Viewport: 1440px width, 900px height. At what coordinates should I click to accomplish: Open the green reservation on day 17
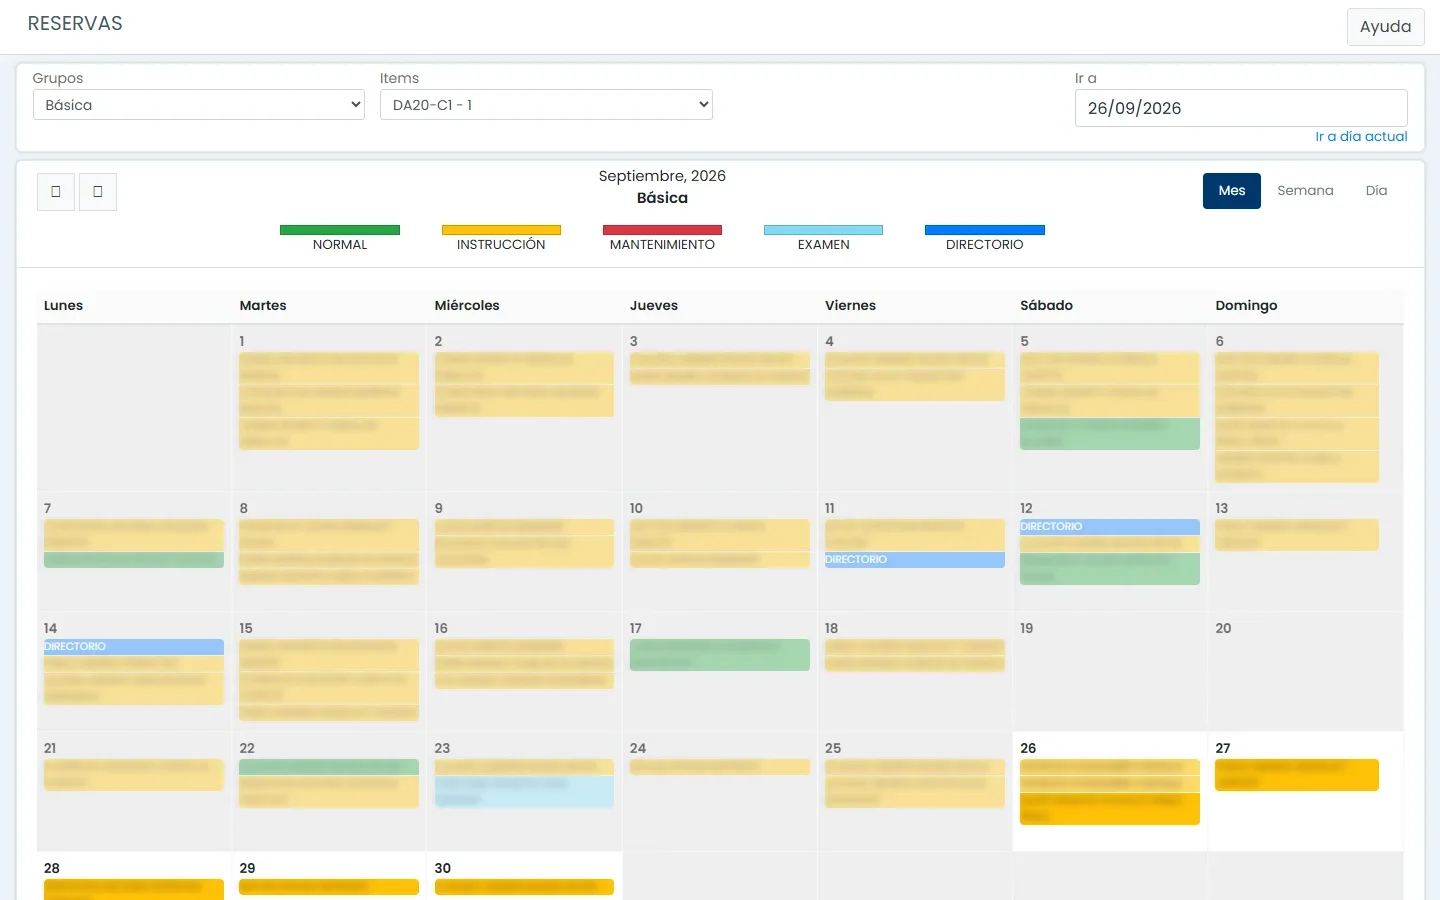point(719,655)
